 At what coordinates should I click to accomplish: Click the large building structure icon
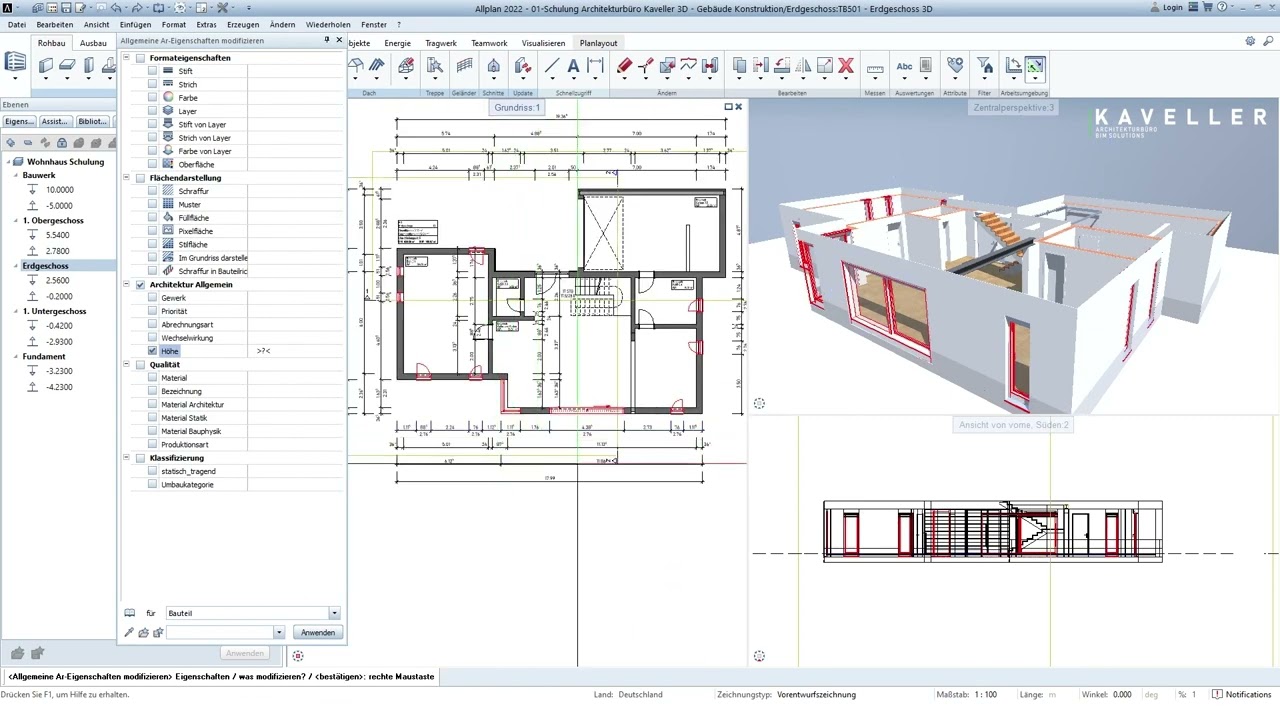tap(15, 63)
